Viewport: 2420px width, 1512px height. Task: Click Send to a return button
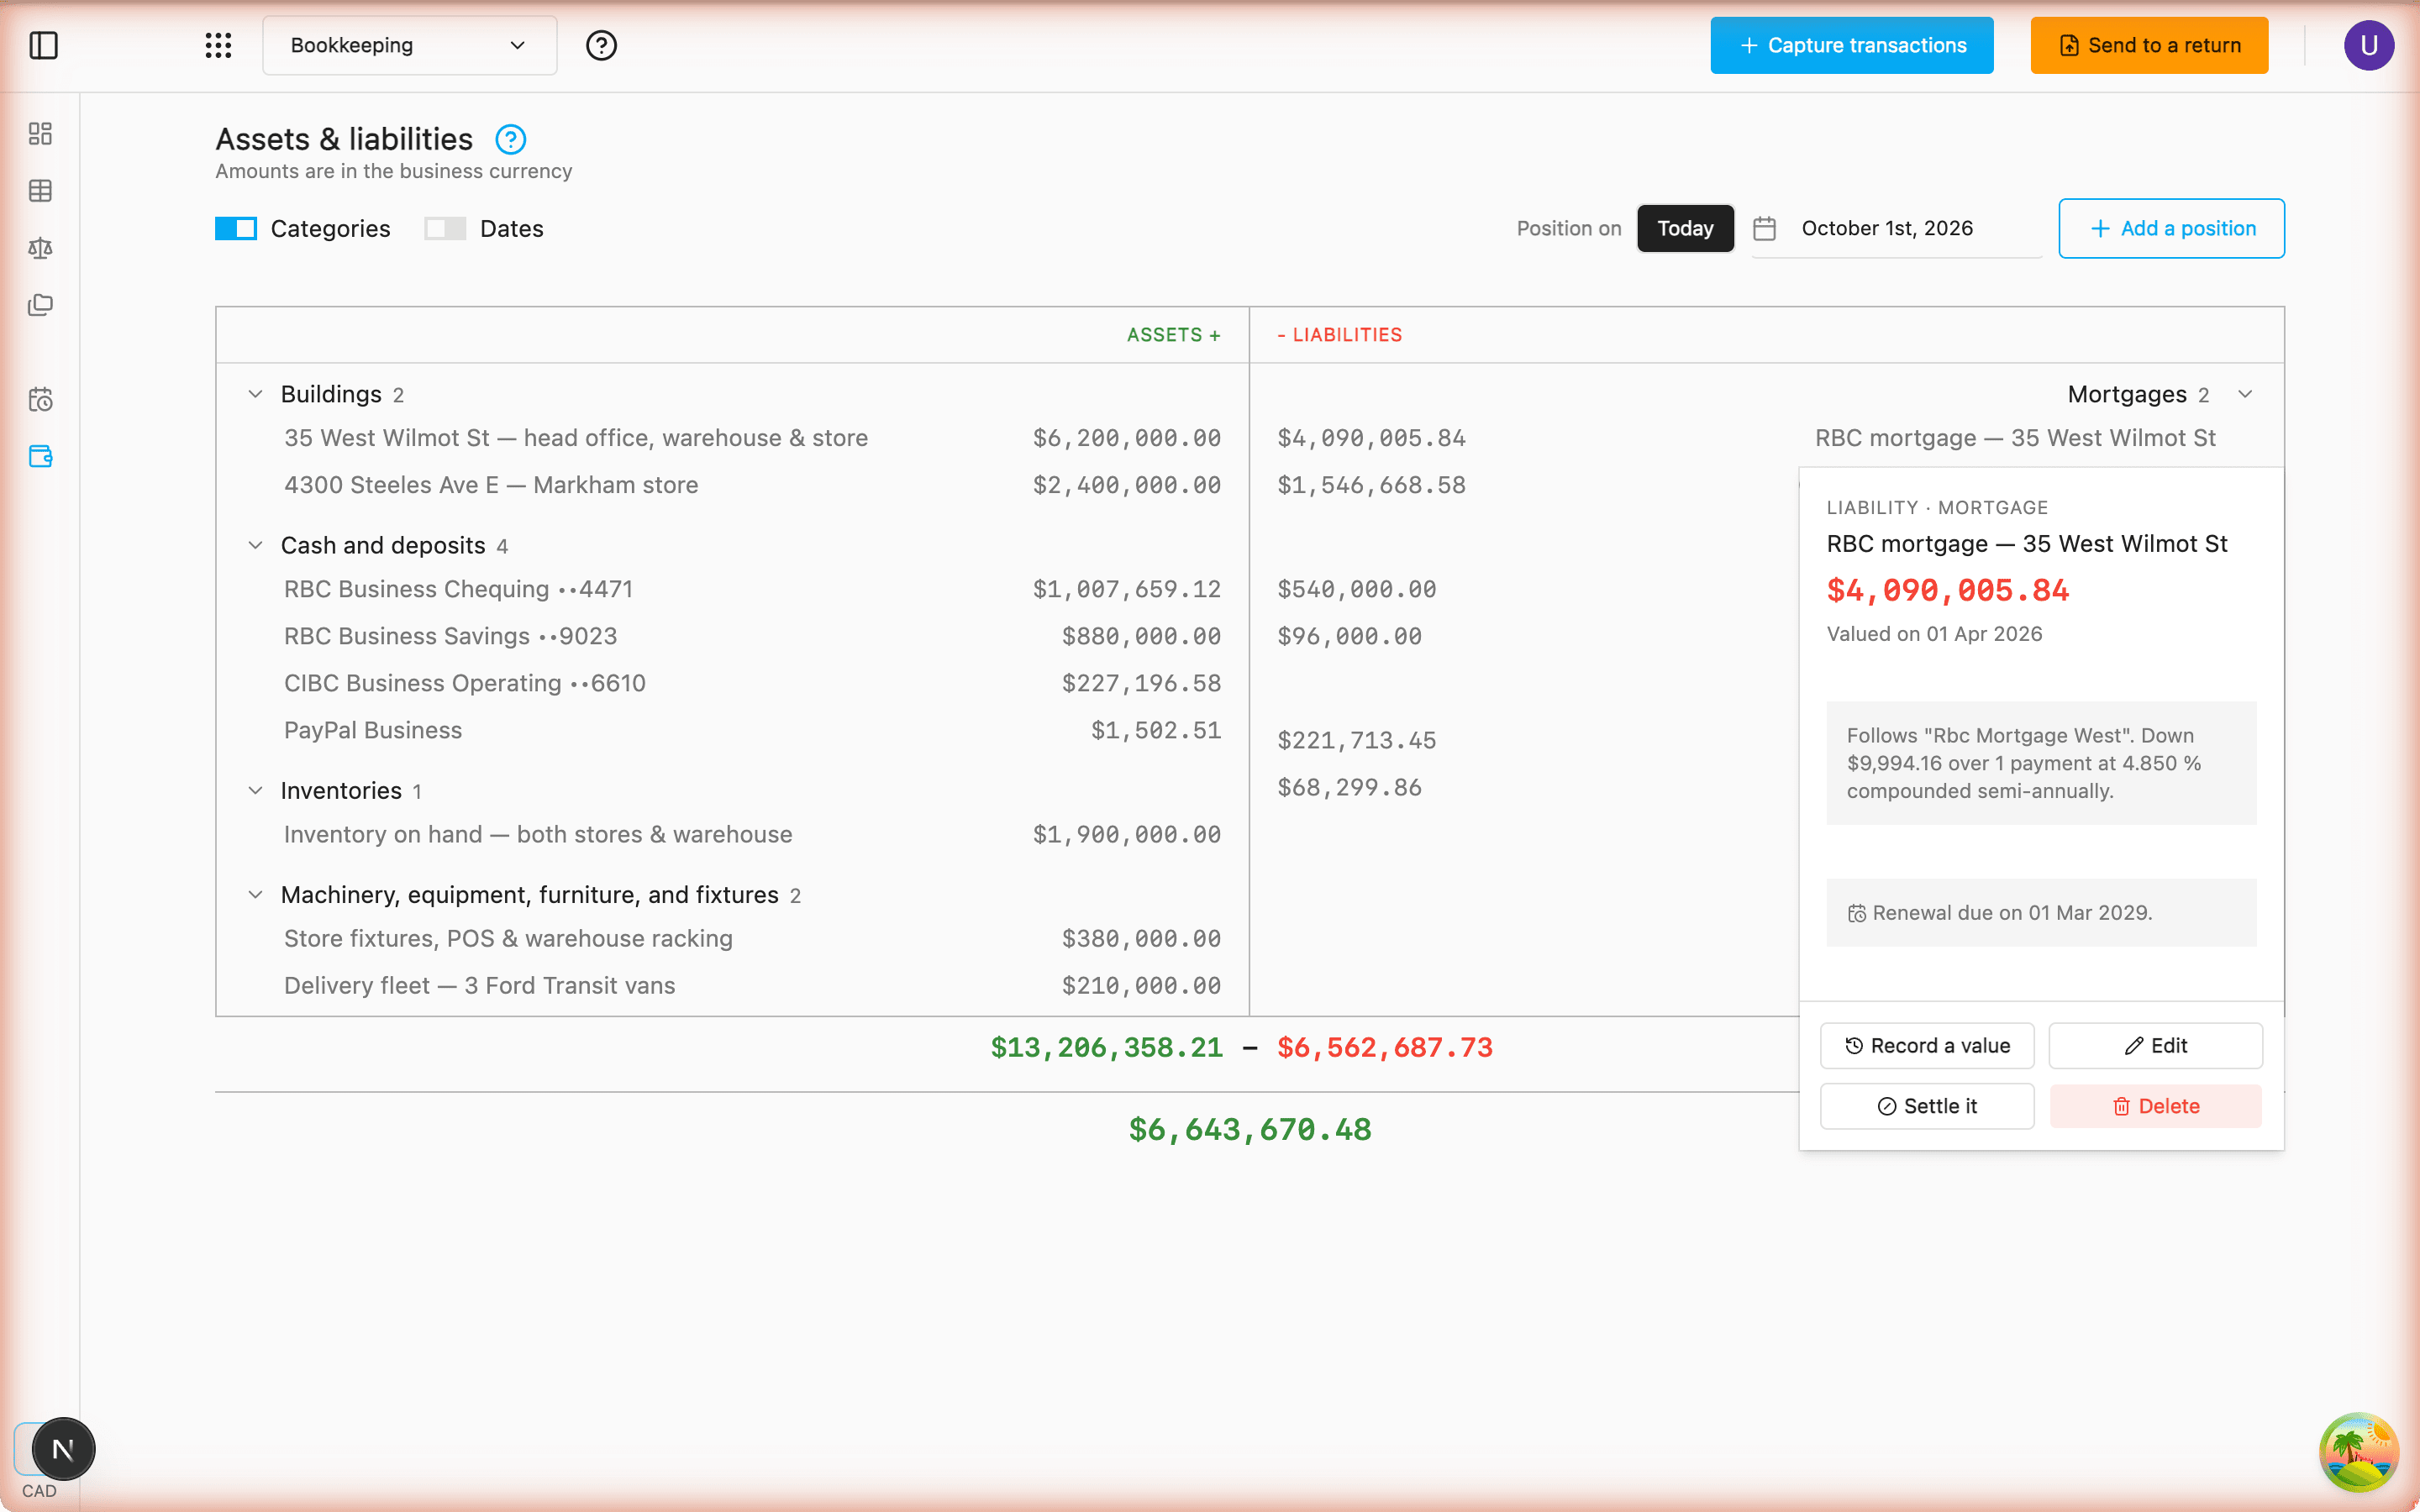tap(2149, 45)
